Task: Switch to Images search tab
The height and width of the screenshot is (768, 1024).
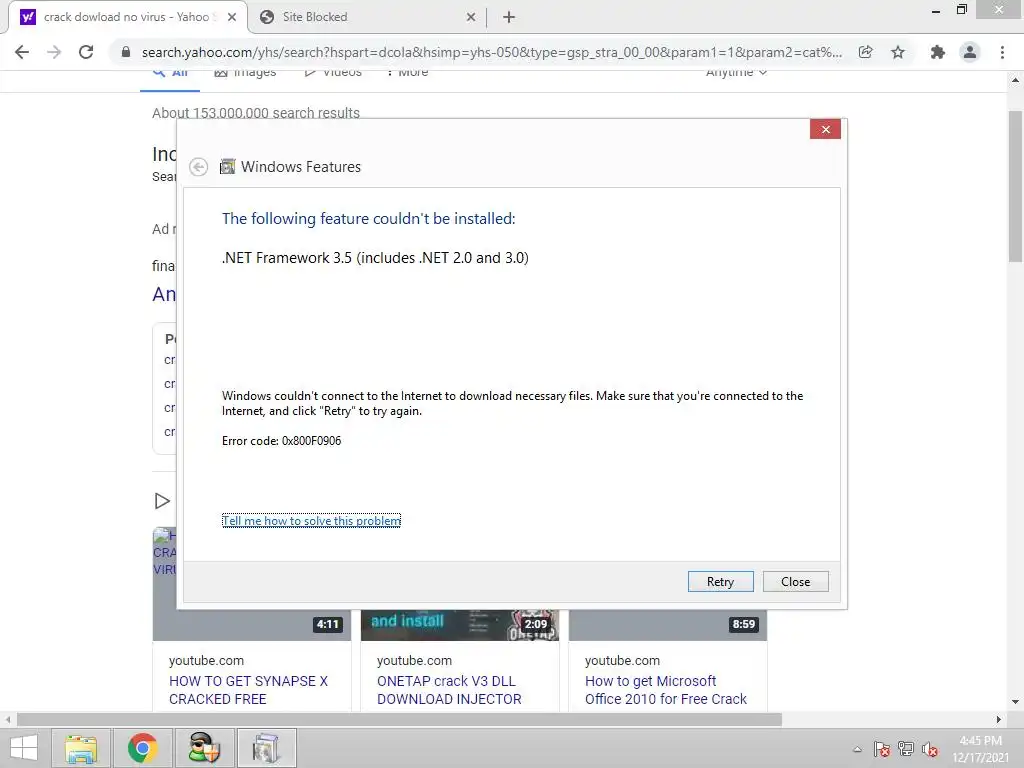Action: tap(246, 73)
